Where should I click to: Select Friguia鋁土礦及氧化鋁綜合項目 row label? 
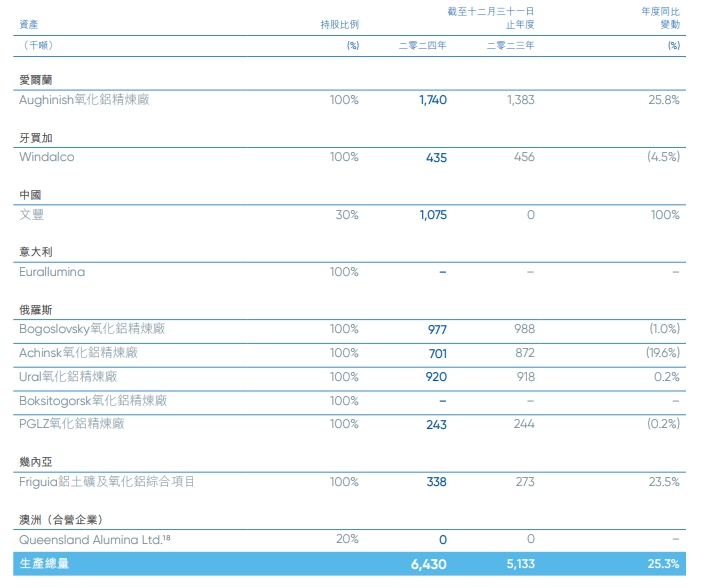(107, 482)
